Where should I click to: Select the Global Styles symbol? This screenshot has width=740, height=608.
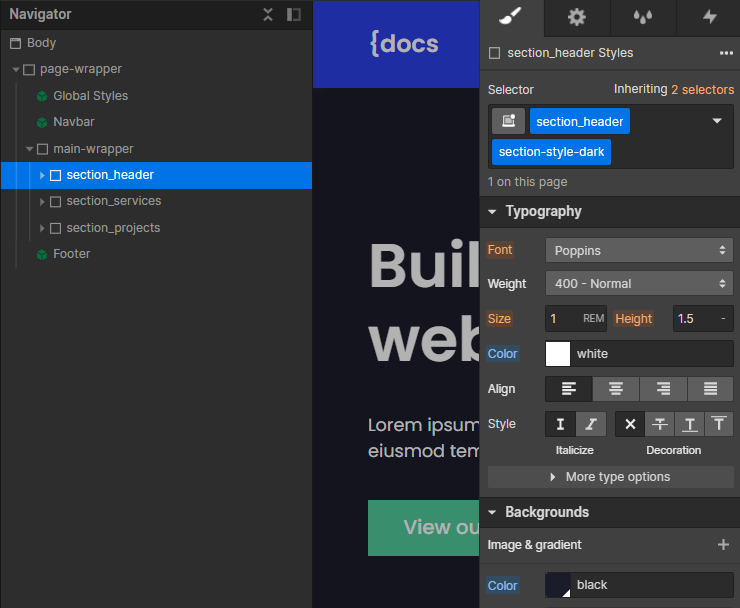91,96
